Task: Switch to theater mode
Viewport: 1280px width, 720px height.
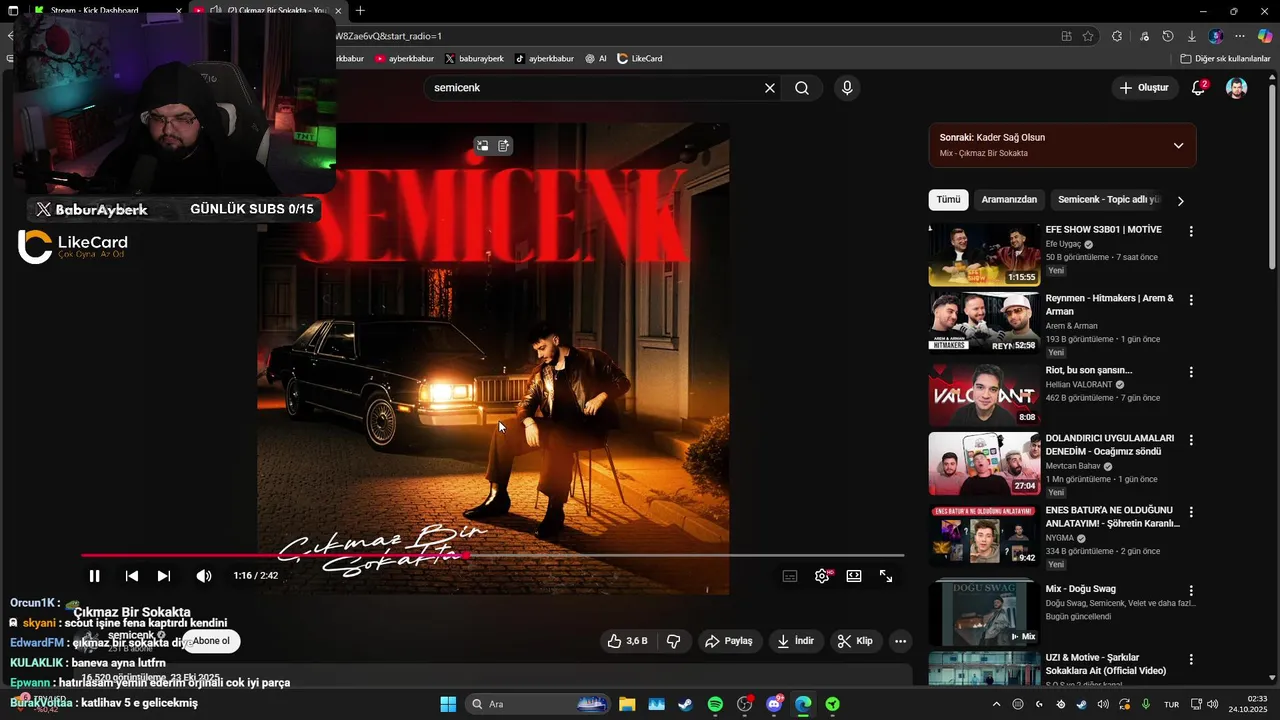Action: point(854,576)
